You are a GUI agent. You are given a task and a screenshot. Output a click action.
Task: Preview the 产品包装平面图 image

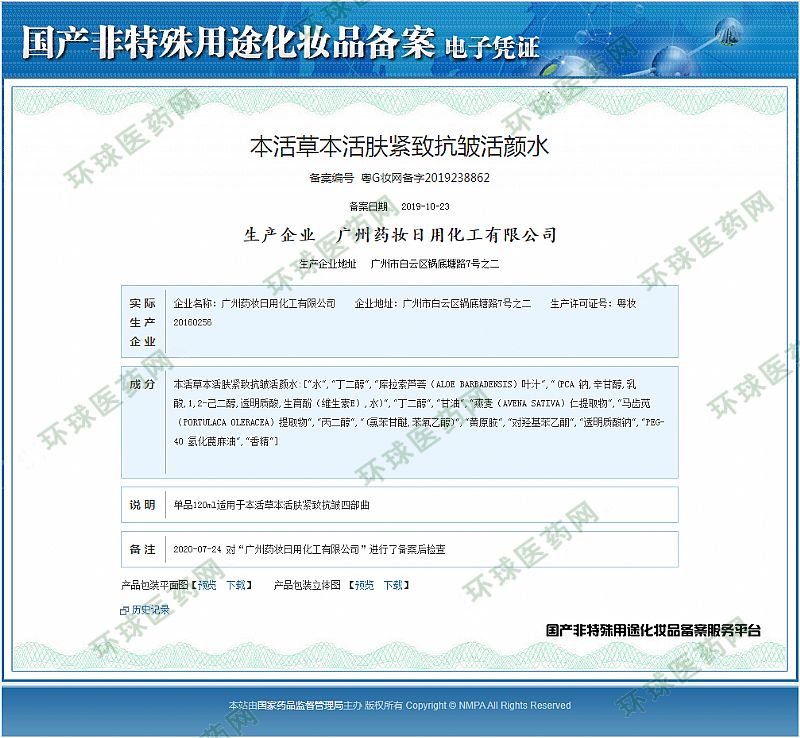tap(206, 585)
